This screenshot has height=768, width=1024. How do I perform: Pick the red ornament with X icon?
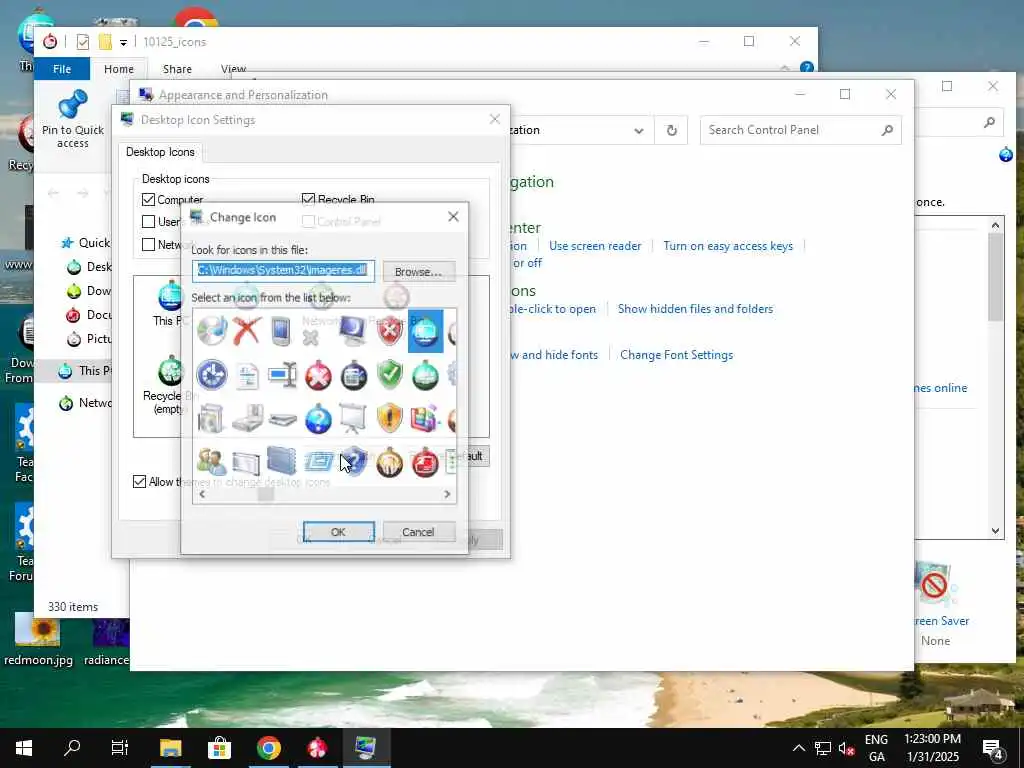click(318, 376)
